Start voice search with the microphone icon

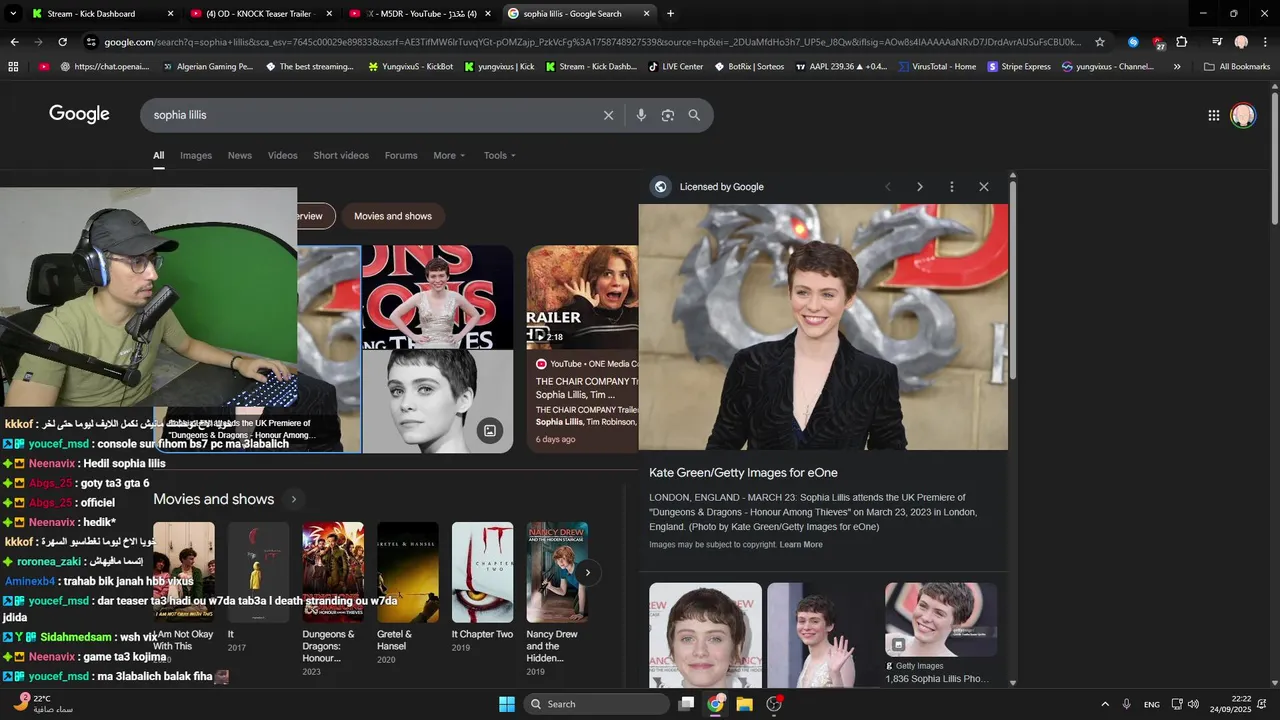coord(641,115)
